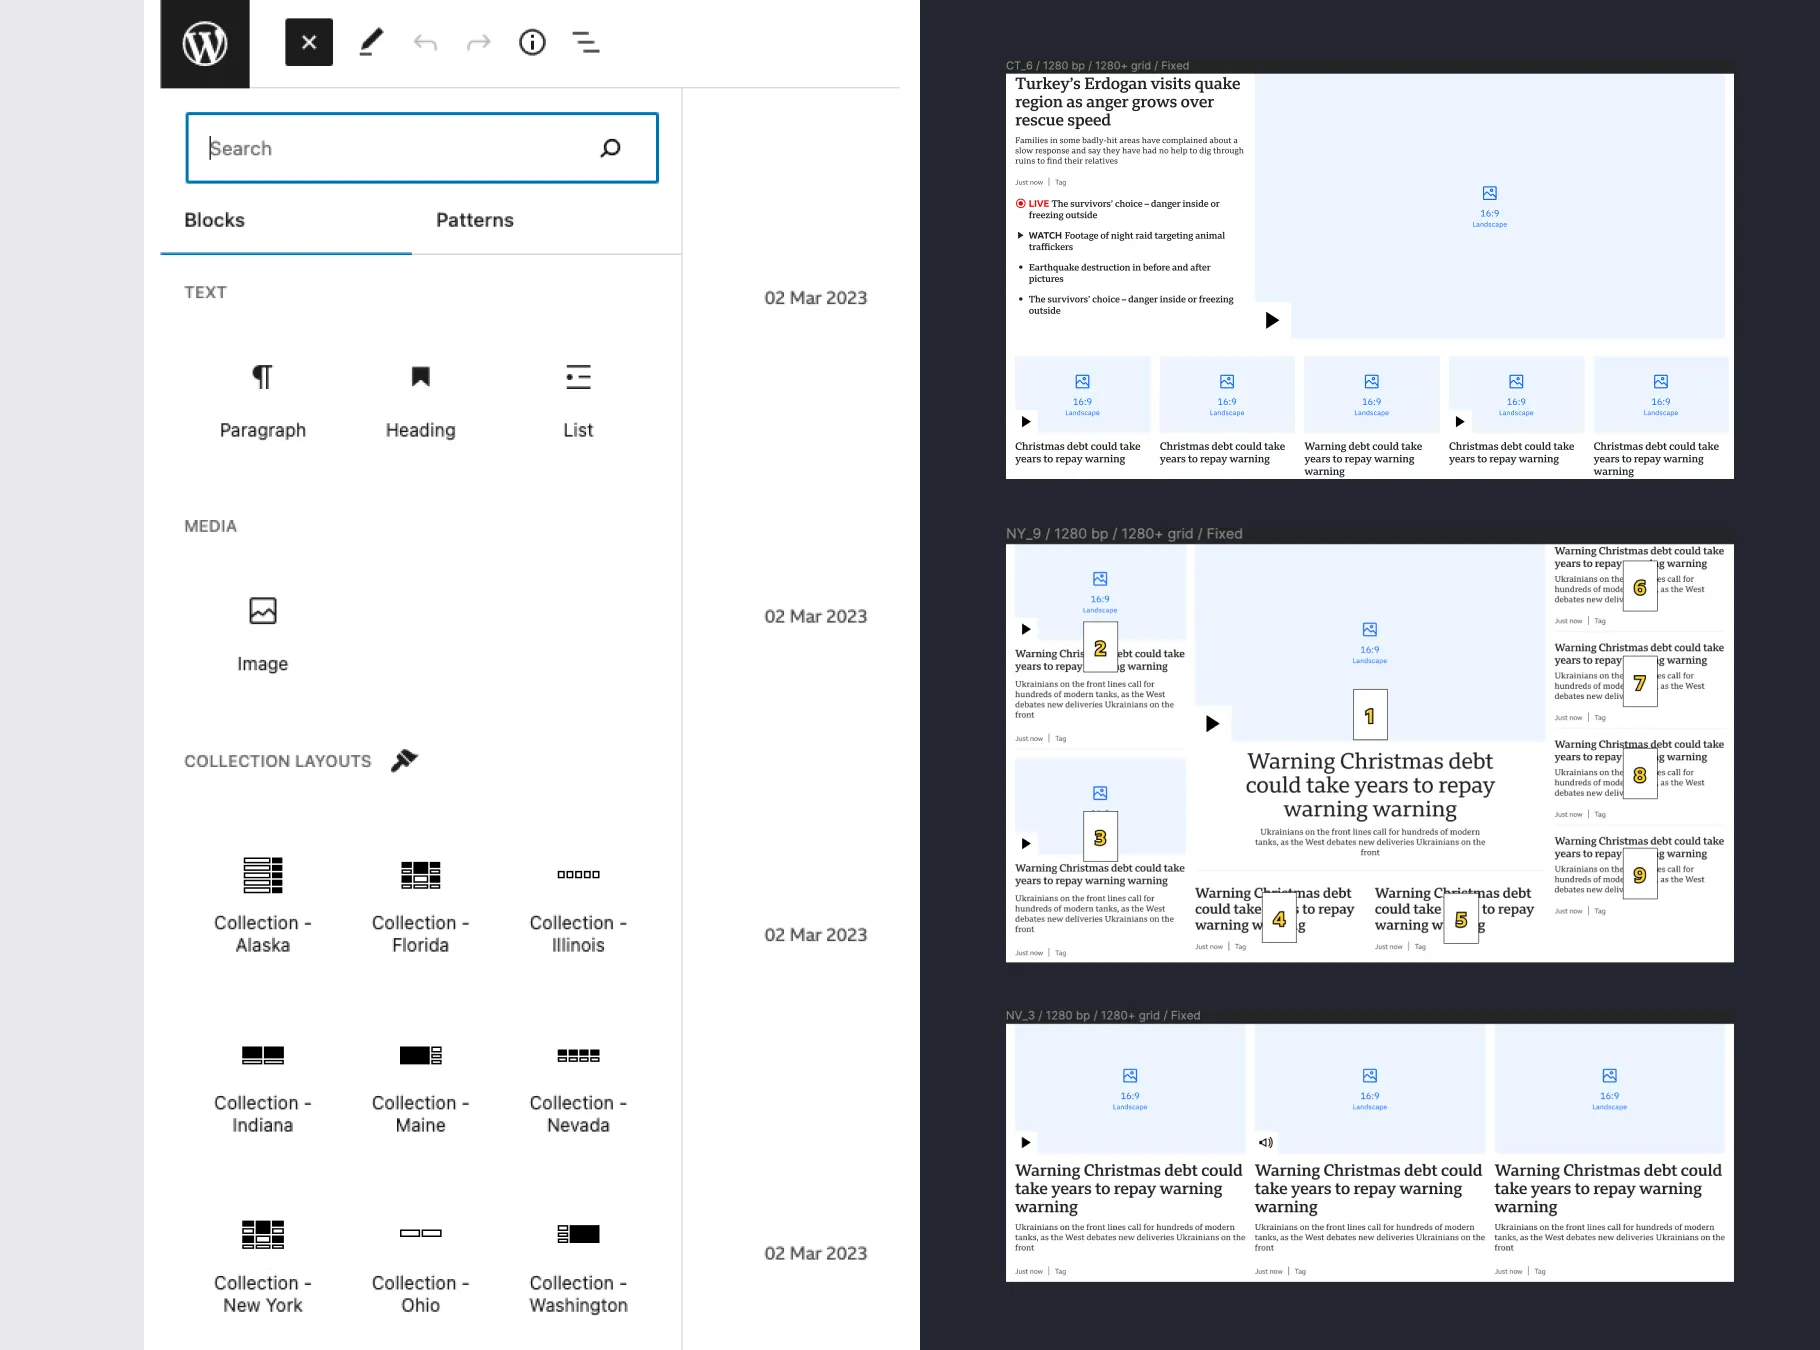Select CT_6 frame label

tap(1097, 65)
